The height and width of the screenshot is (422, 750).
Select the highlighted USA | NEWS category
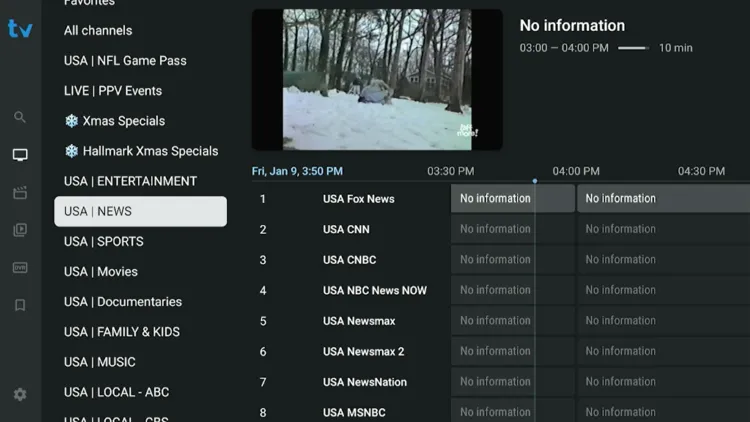(x=141, y=211)
